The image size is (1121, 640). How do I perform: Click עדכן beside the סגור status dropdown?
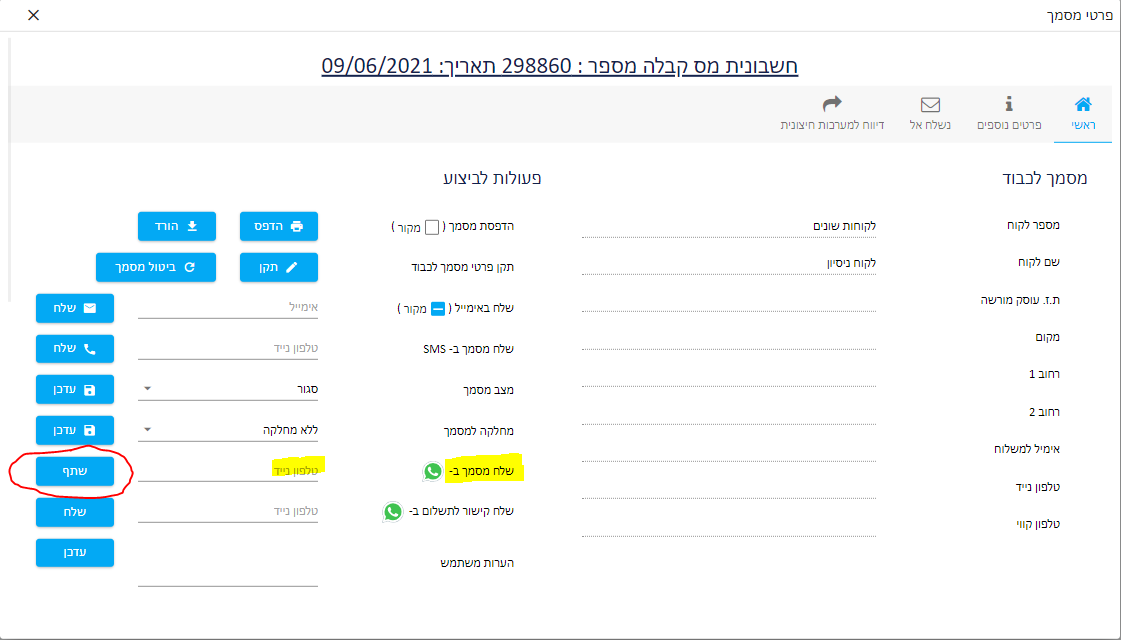[75, 389]
